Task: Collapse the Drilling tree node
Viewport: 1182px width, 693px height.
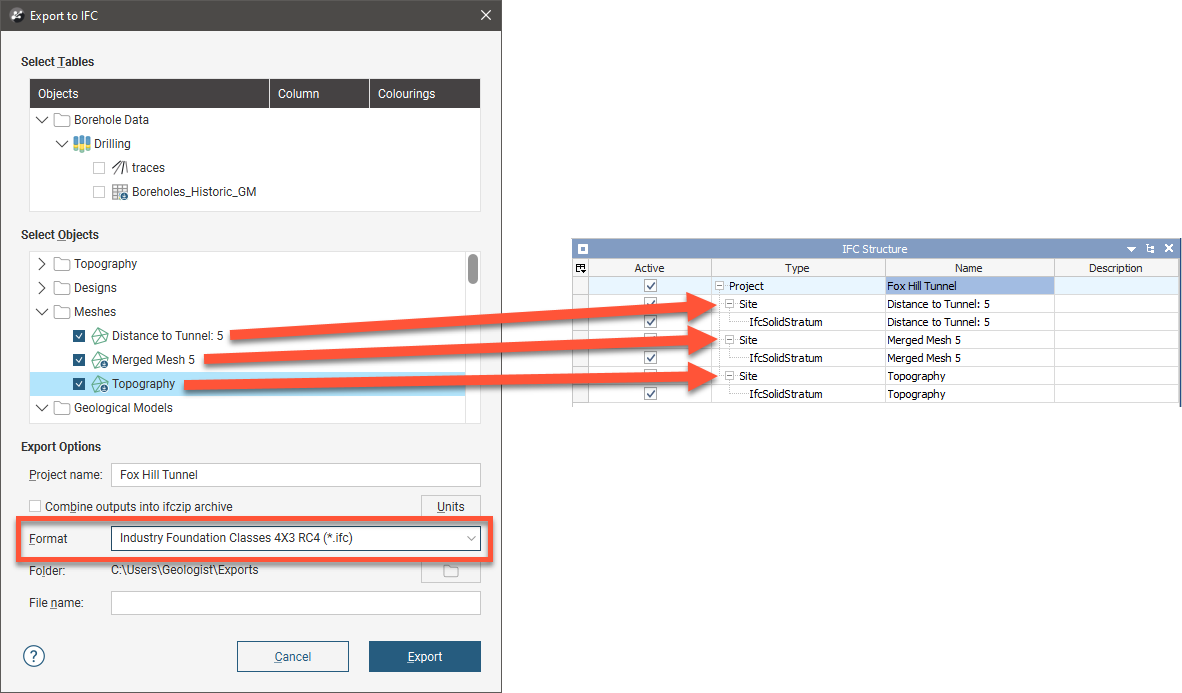Action: [62, 143]
